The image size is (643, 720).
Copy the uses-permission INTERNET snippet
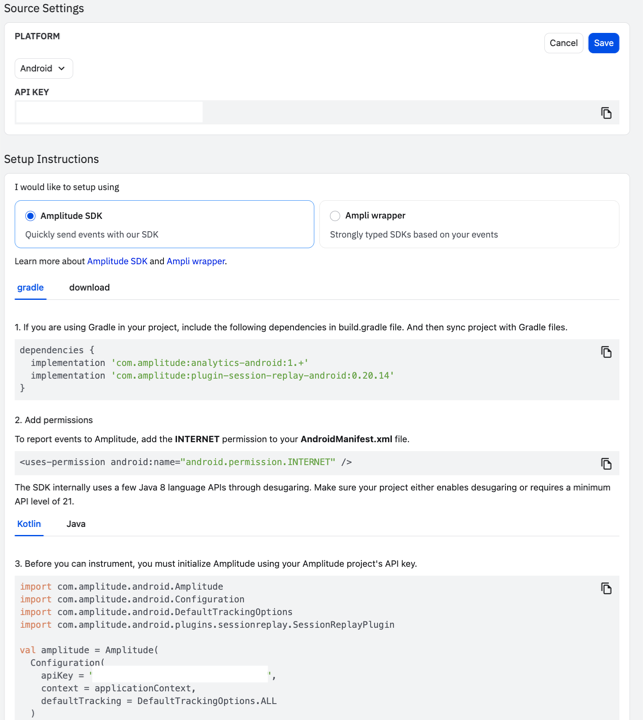pyautogui.click(x=606, y=464)
